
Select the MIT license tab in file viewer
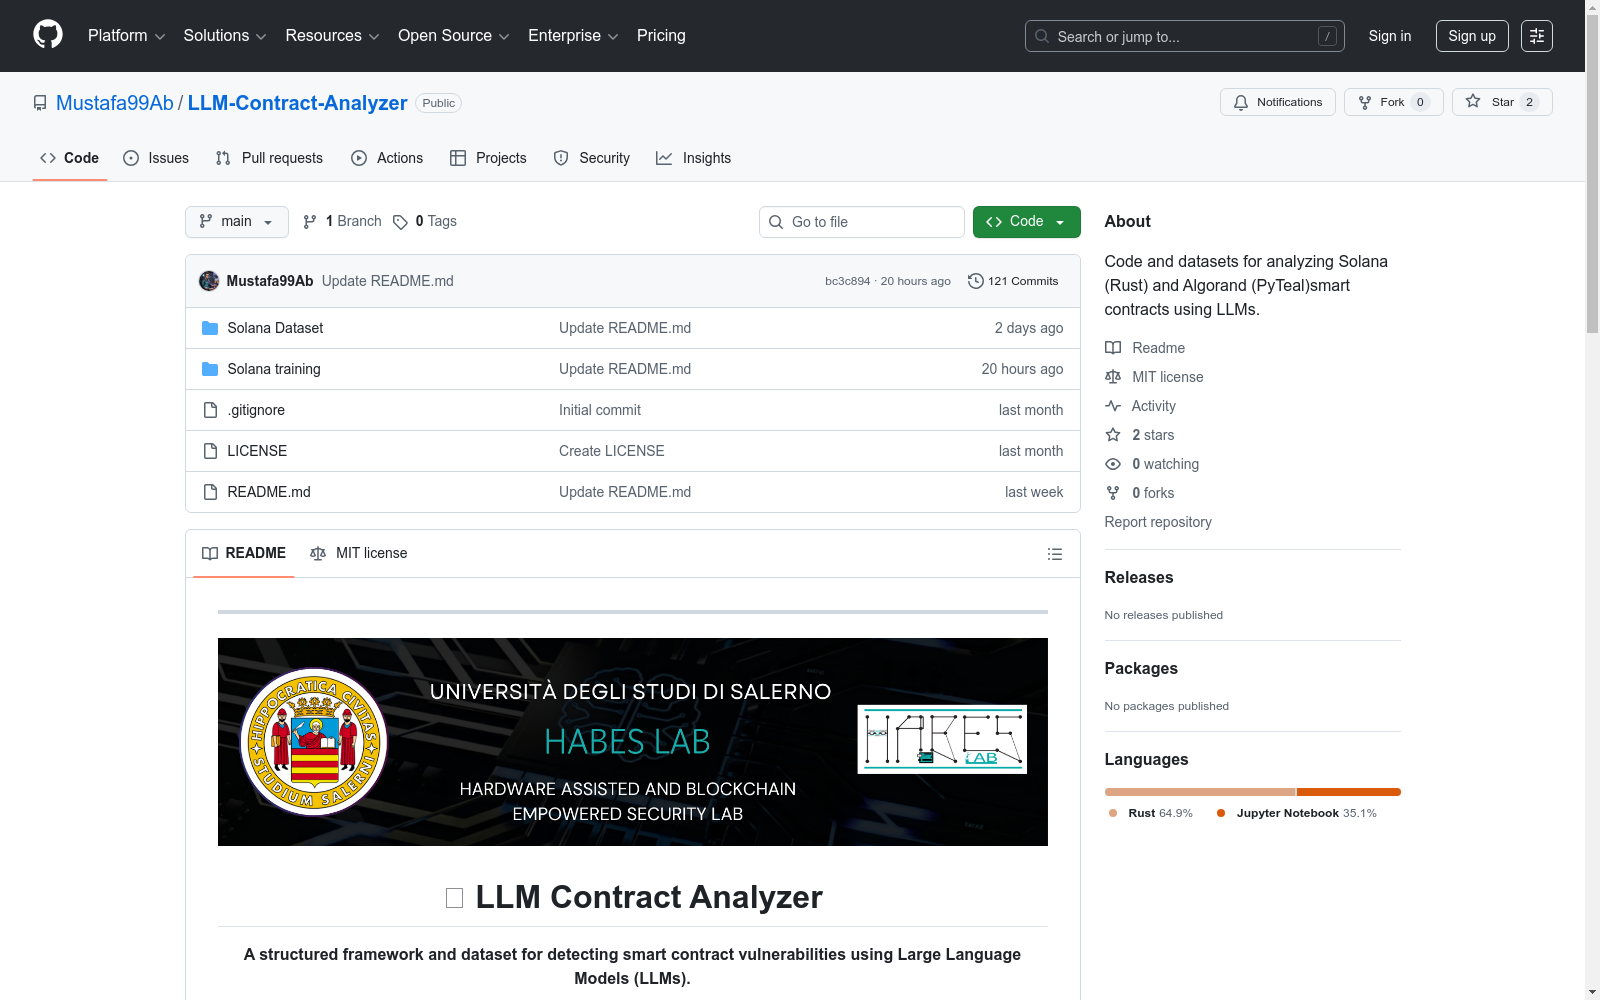point(359,553)
